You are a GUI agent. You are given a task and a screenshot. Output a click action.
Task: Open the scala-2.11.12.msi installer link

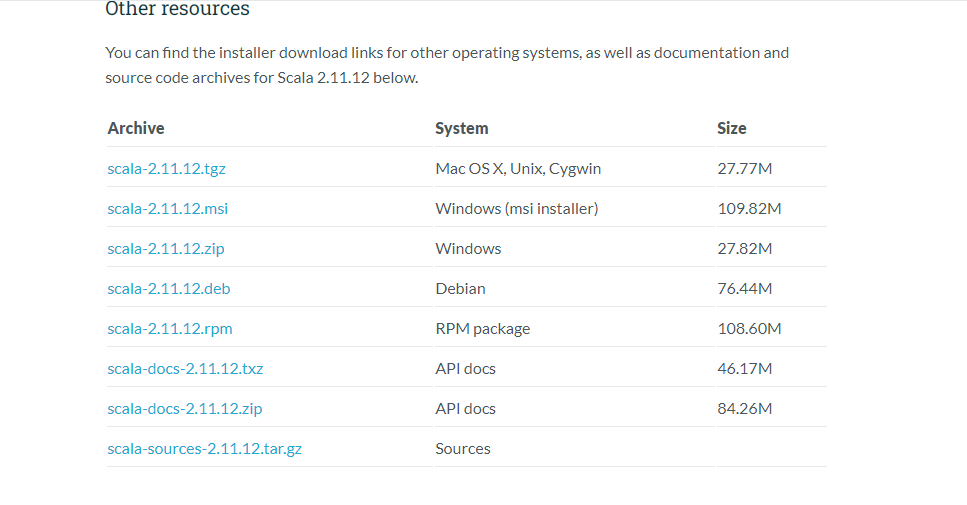[168, 209]
